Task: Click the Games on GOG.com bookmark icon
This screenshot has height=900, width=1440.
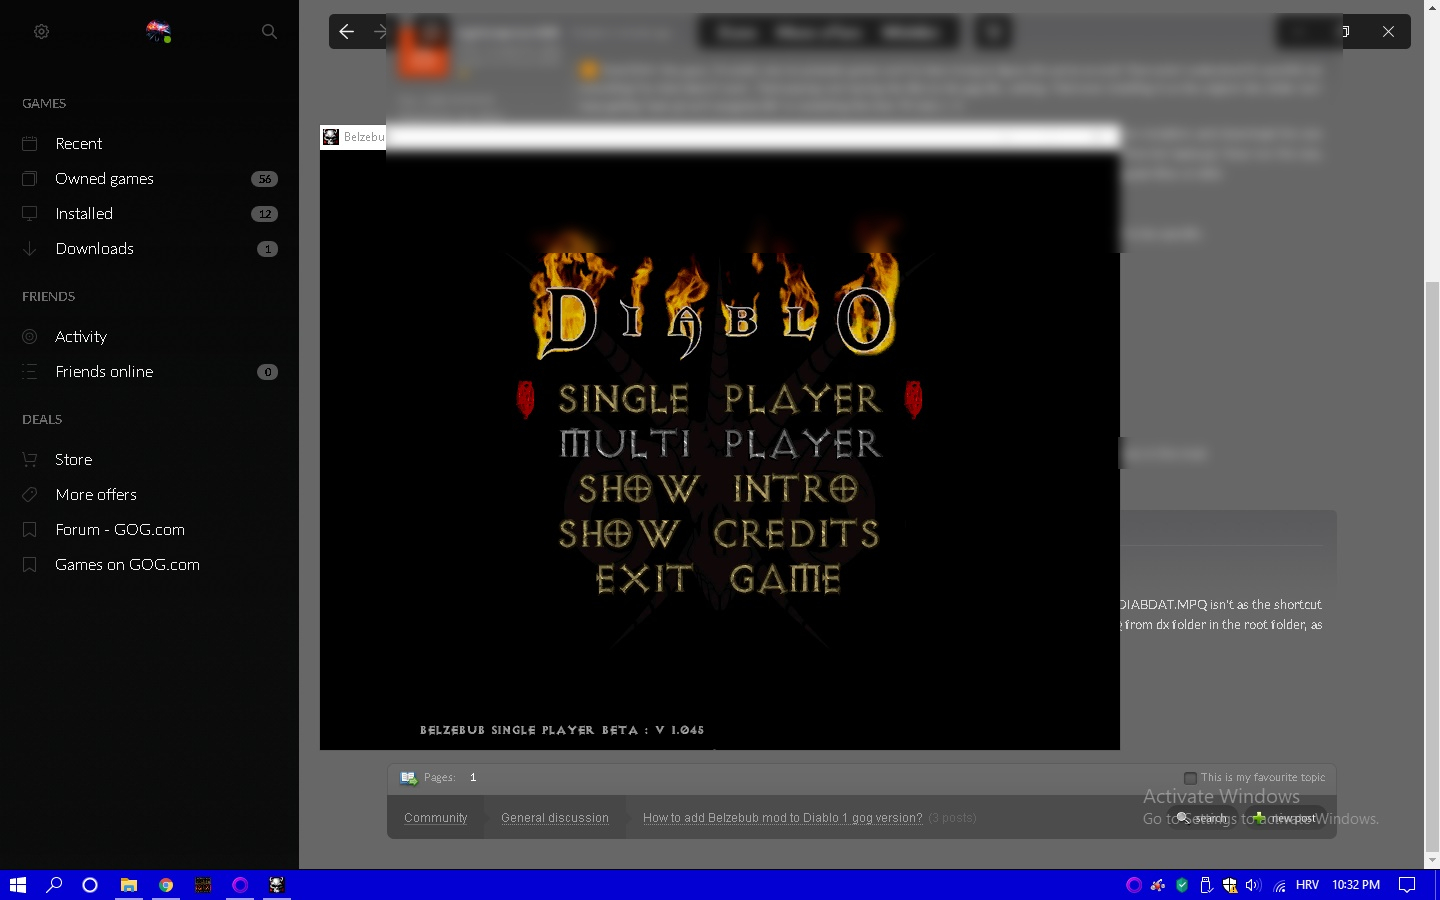Action: tap(30, 565)
